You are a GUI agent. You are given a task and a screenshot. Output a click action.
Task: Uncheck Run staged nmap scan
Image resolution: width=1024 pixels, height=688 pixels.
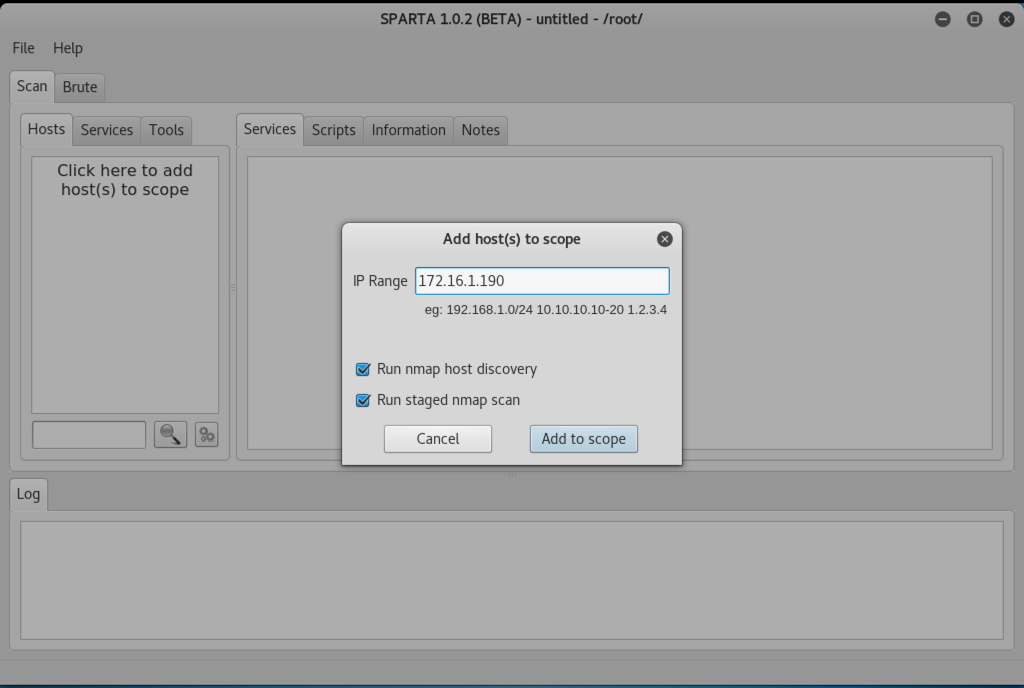pos(362,400)
